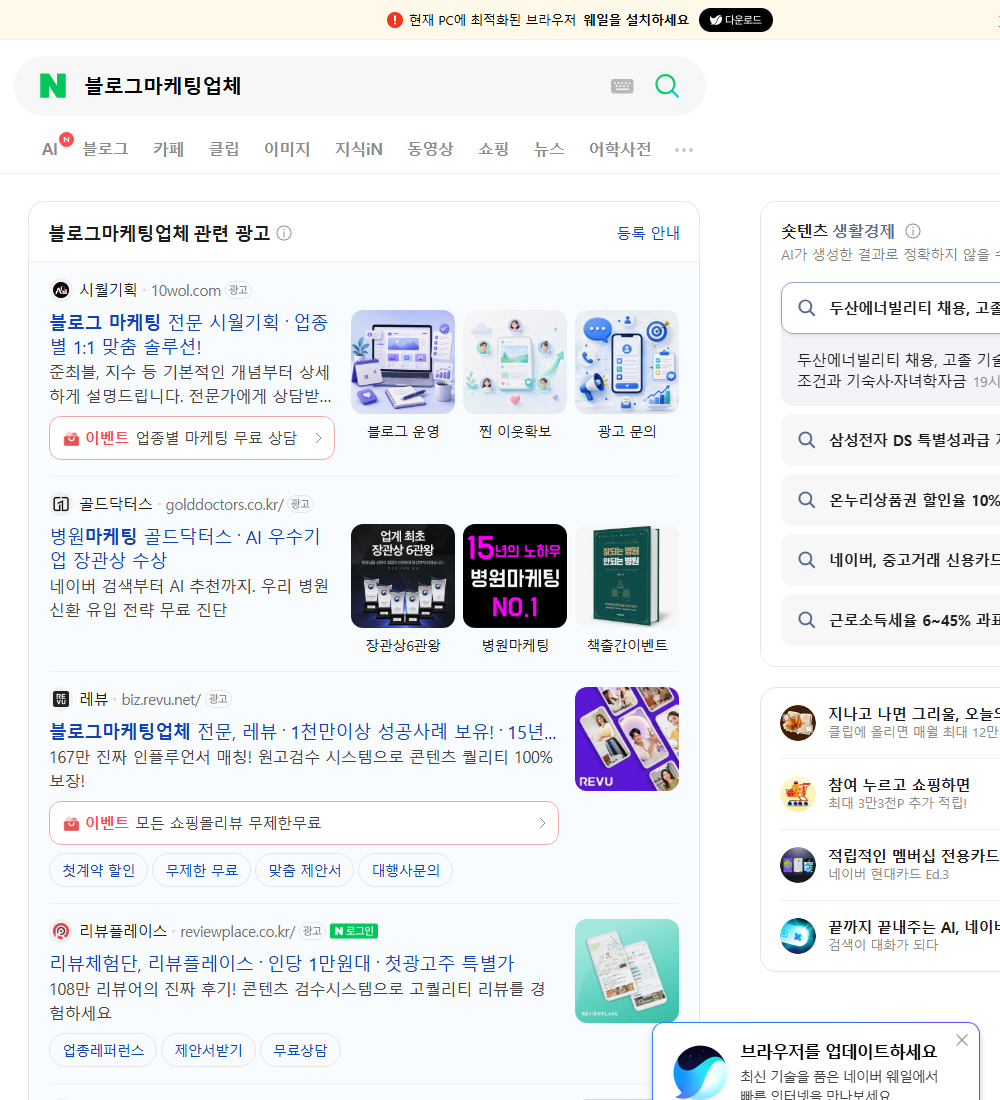This screenshot has width=1000, height=1100.
Task: Open the 장관상6관왕 thumbnail
Action: (x=403, y=576)
